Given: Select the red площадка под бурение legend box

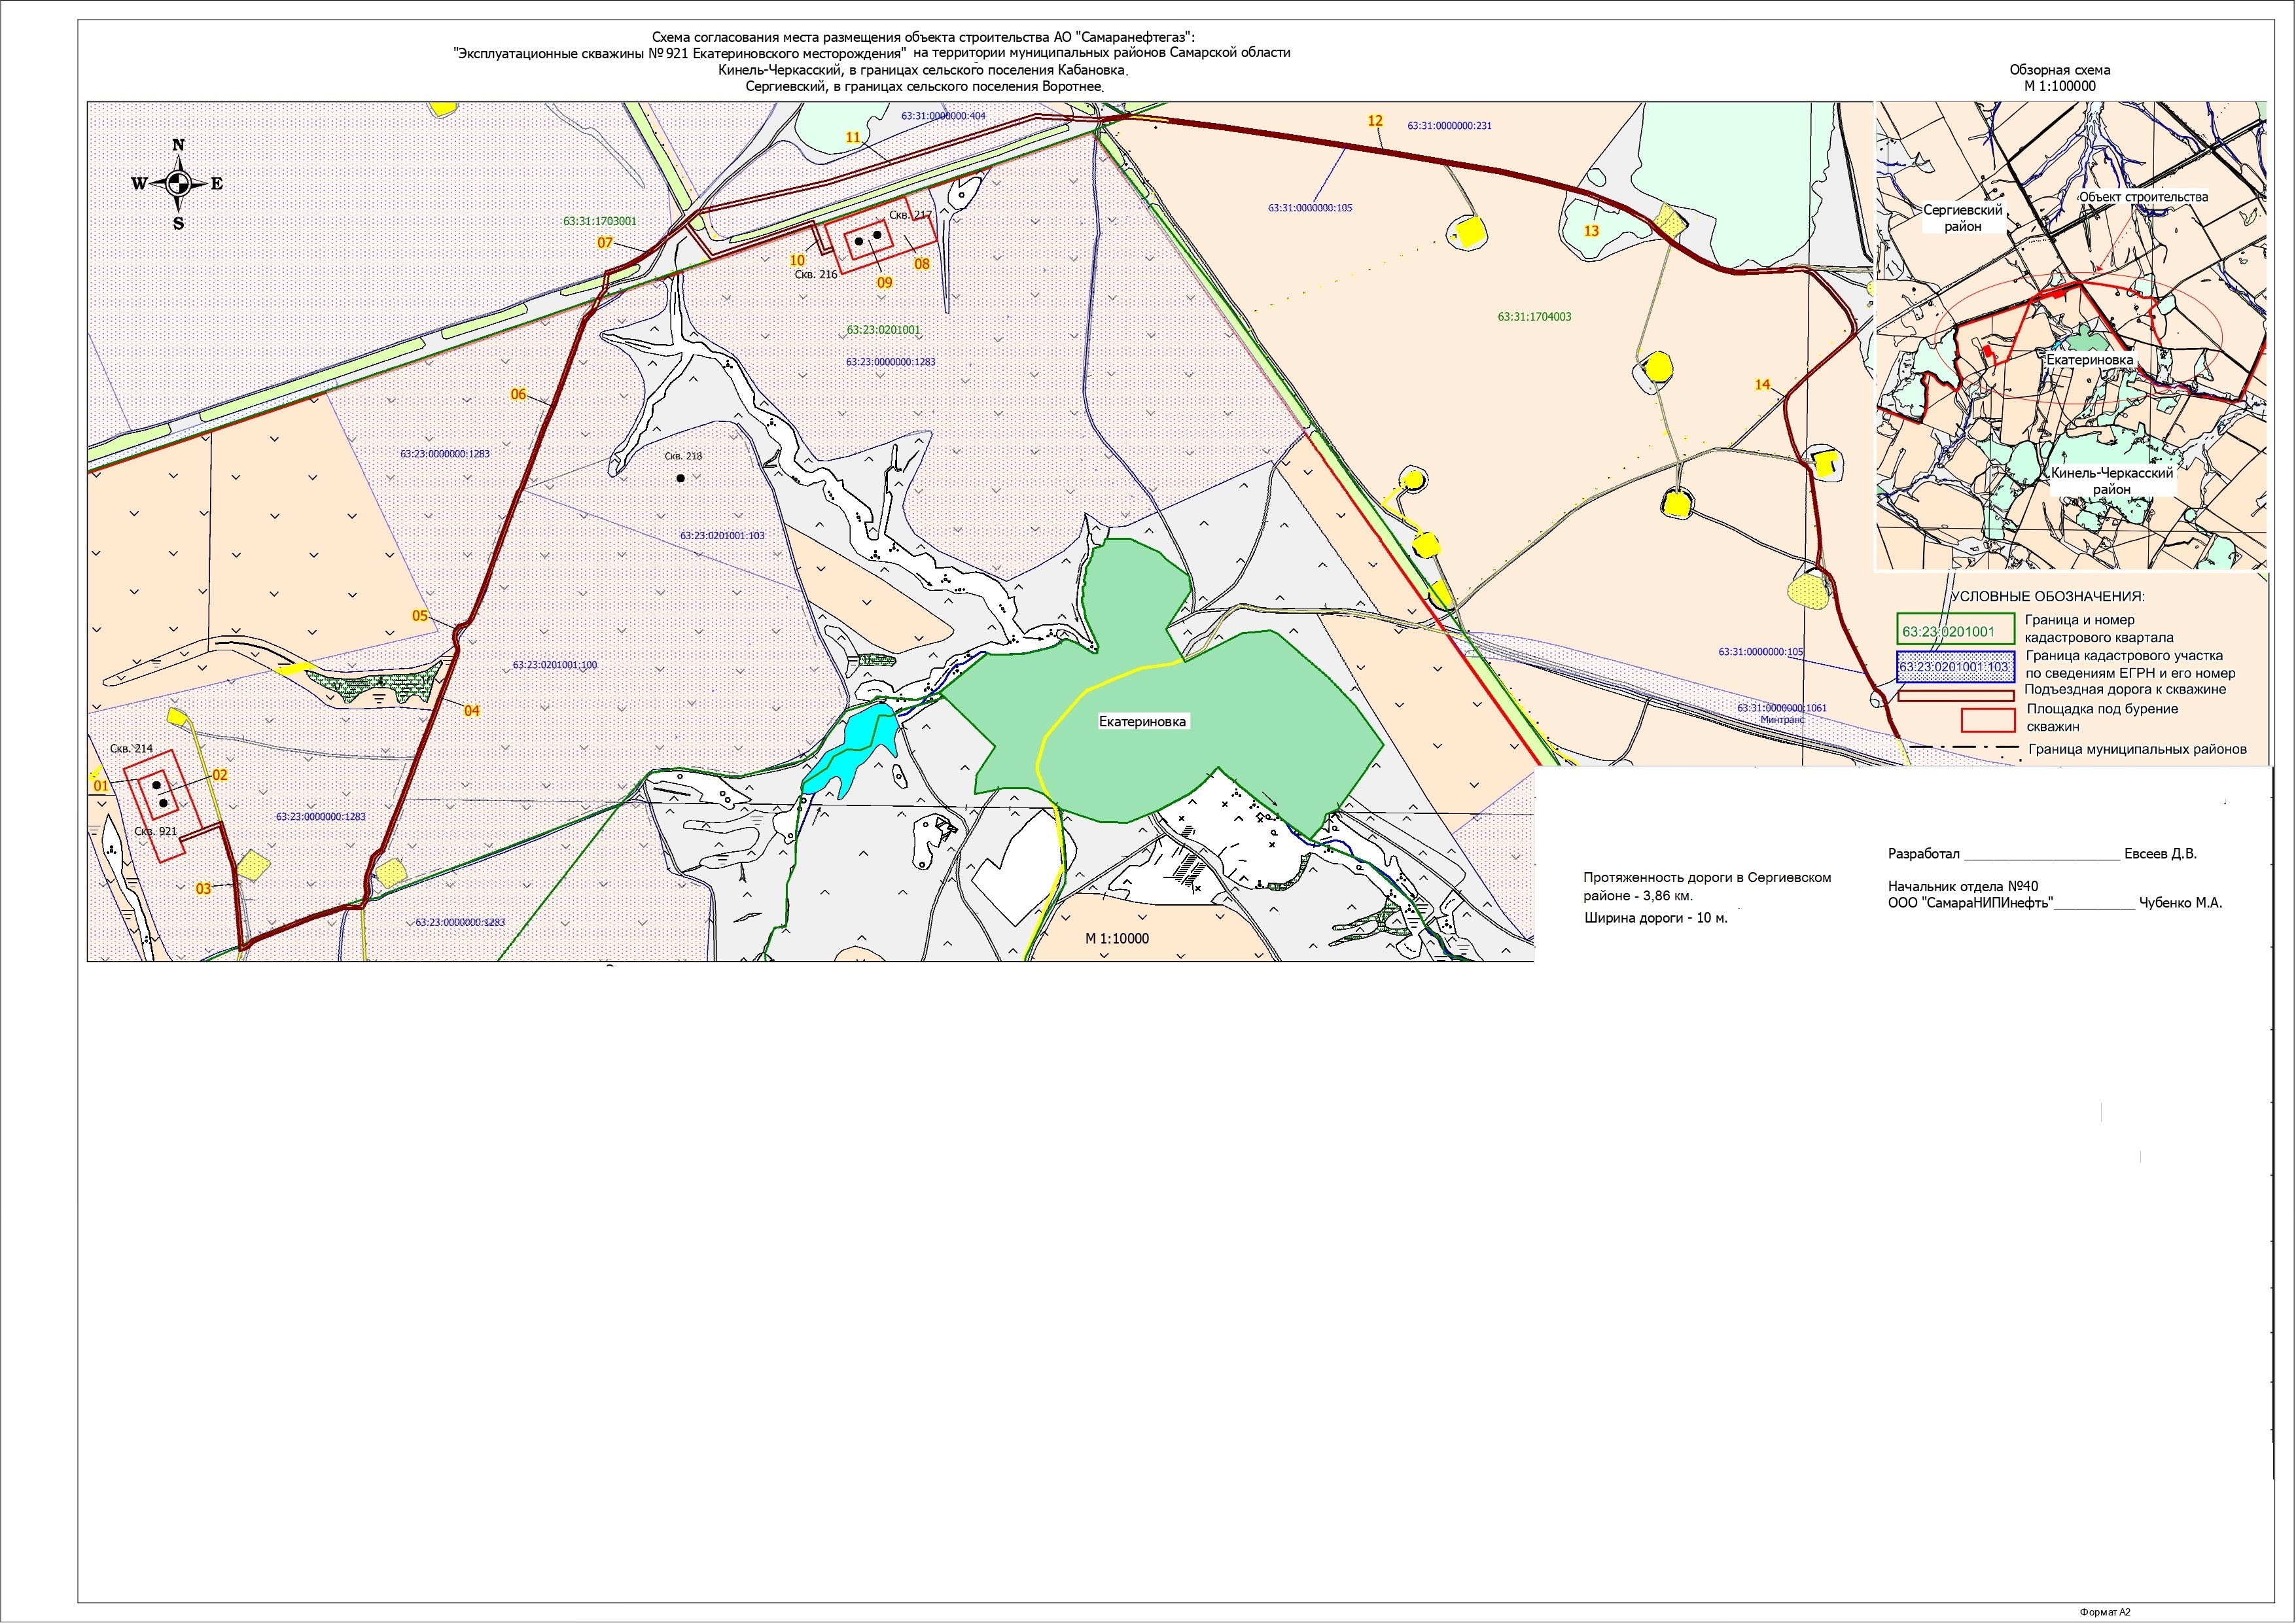Looking at the screenshot, I should (1988, 720).
